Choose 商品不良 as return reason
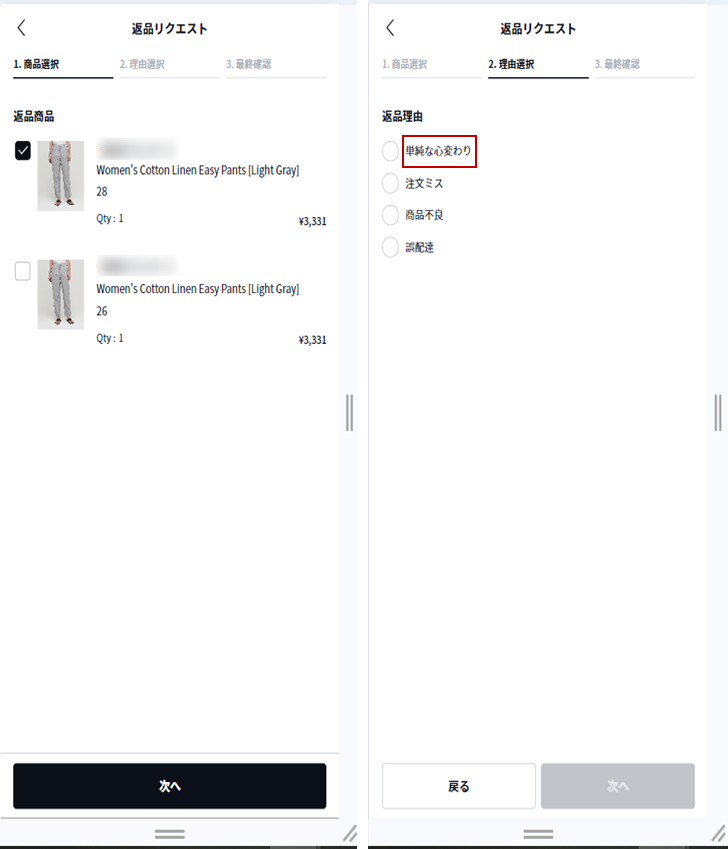Screen dimensions: 728x849 click(x=390, y=215)
